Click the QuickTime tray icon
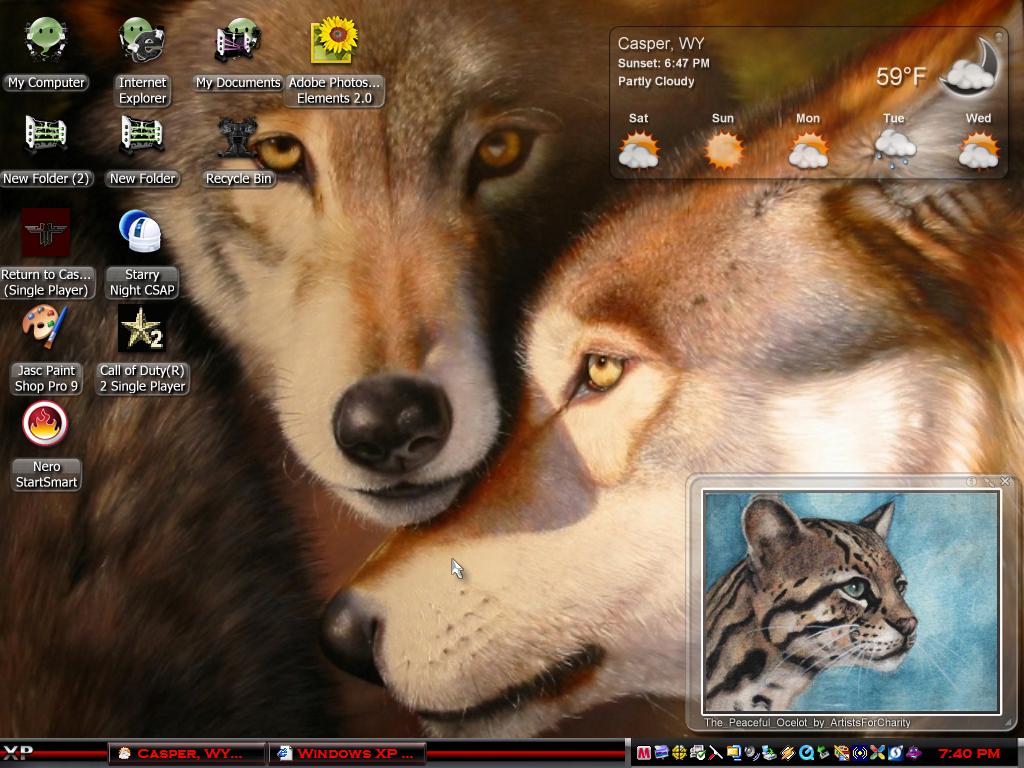The image size is (1024, 768). [x=806, y=753]
